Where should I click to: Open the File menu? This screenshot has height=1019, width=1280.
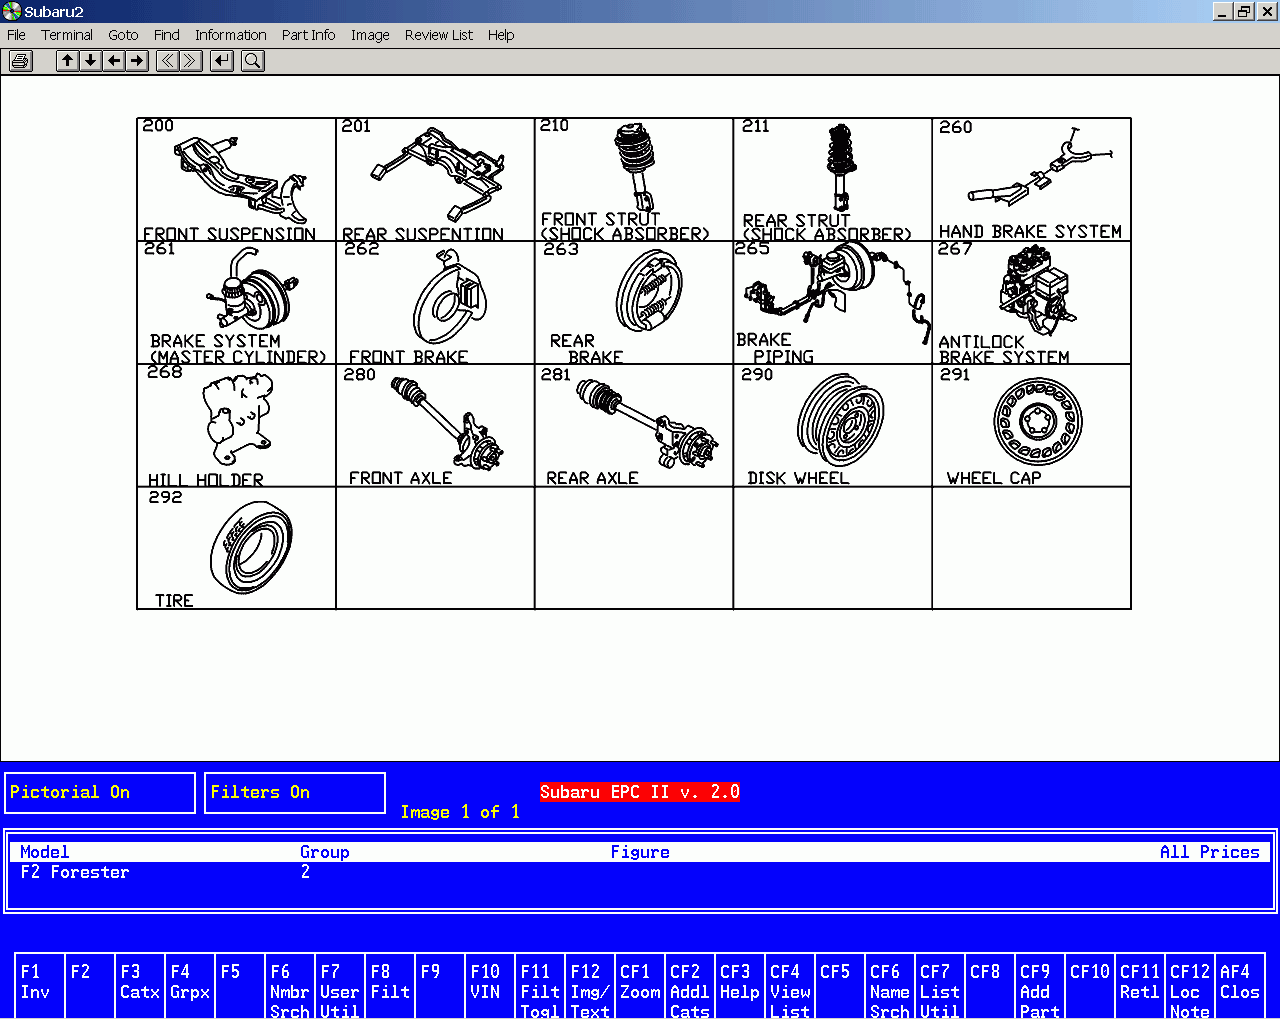[16, 35]
